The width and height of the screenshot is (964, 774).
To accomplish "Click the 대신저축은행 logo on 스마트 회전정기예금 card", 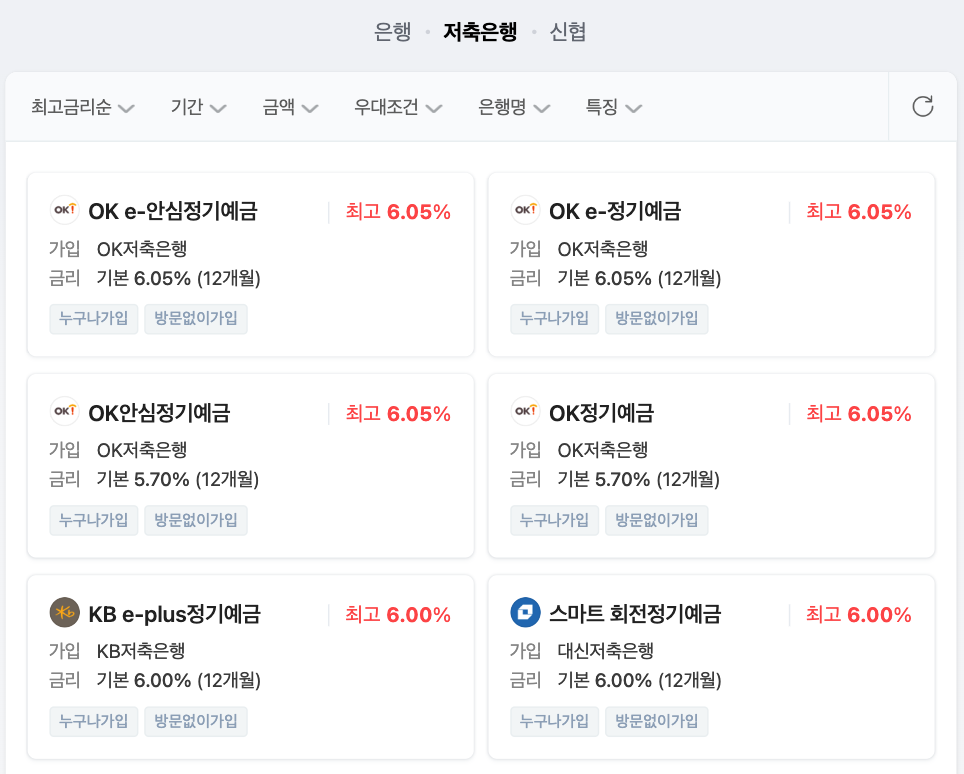I will pyautogui.click(x=525, y=614).
